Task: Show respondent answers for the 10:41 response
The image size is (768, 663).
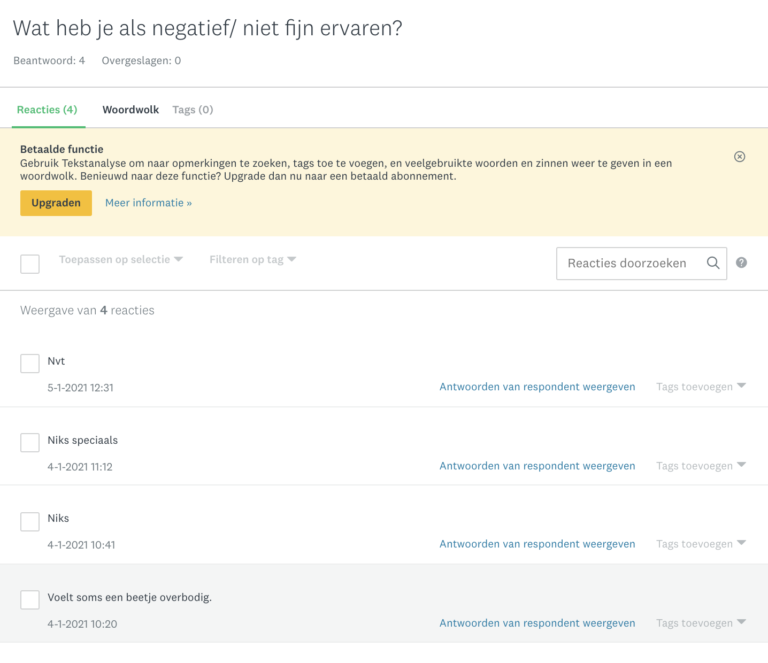Action: click(x=537, y=544)
